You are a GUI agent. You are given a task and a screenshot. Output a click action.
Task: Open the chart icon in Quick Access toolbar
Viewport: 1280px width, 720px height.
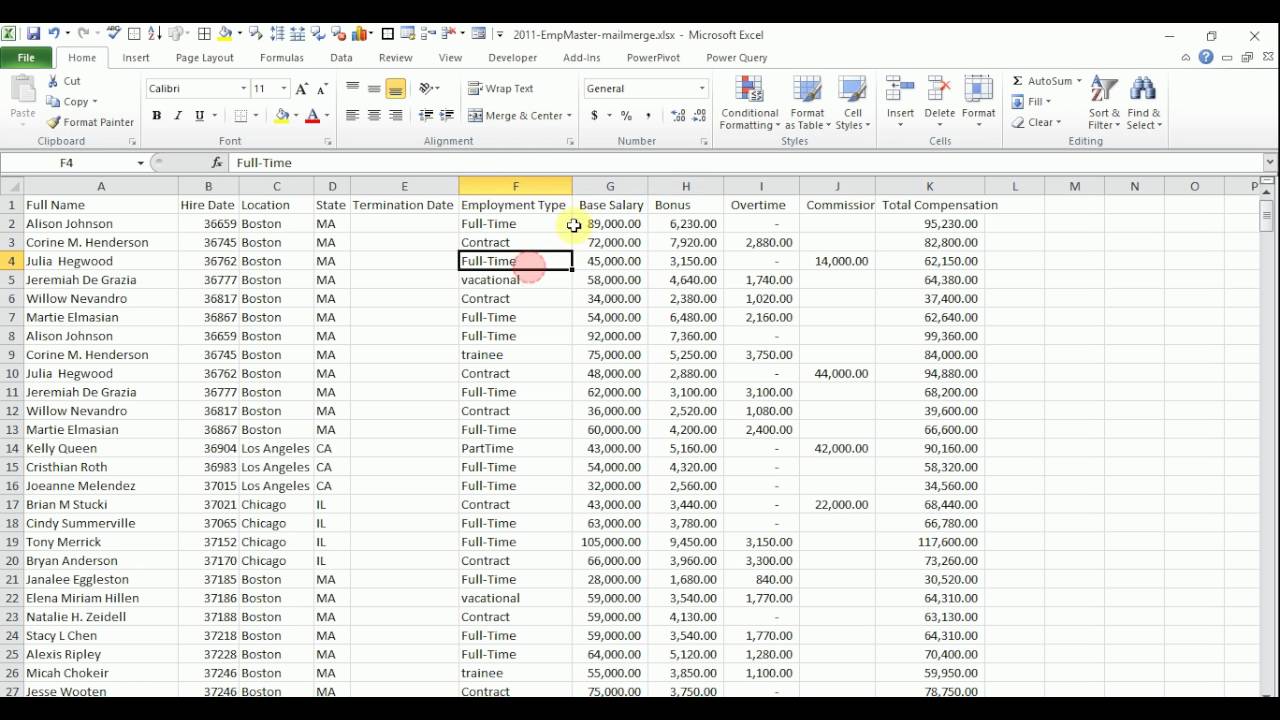[361, 34]
